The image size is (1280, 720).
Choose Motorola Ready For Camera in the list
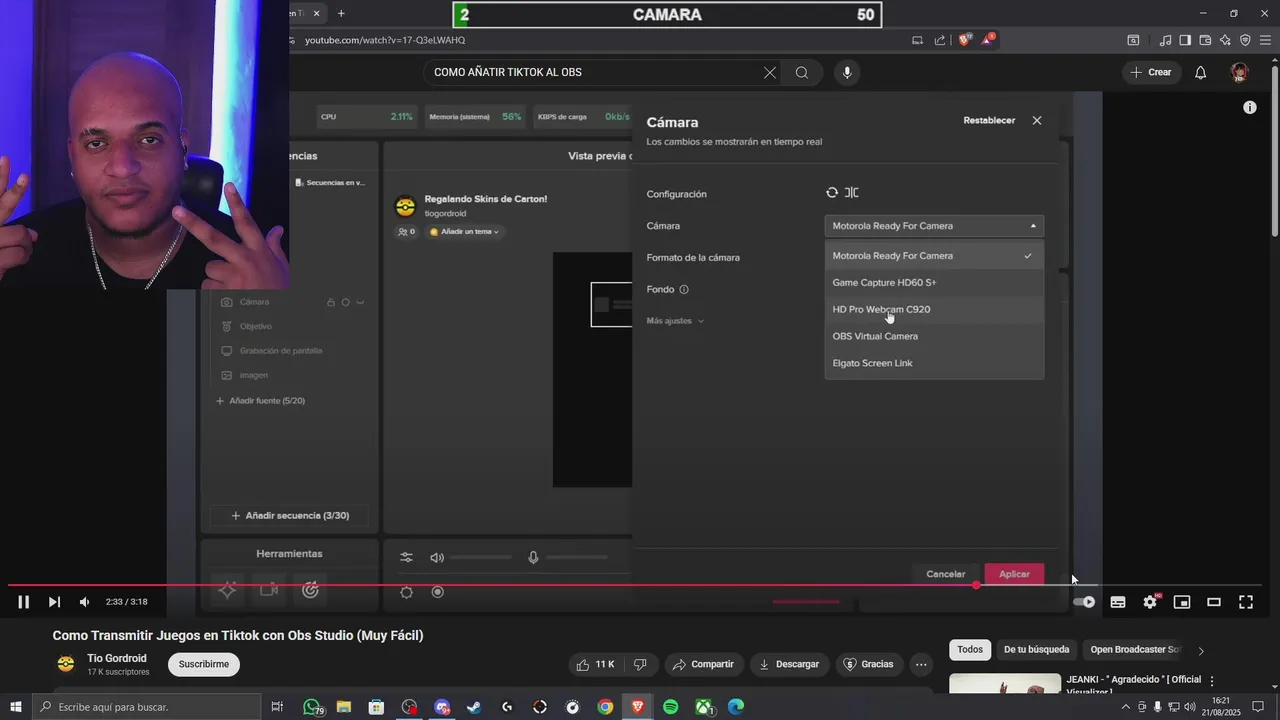click(x=934, y=256)
